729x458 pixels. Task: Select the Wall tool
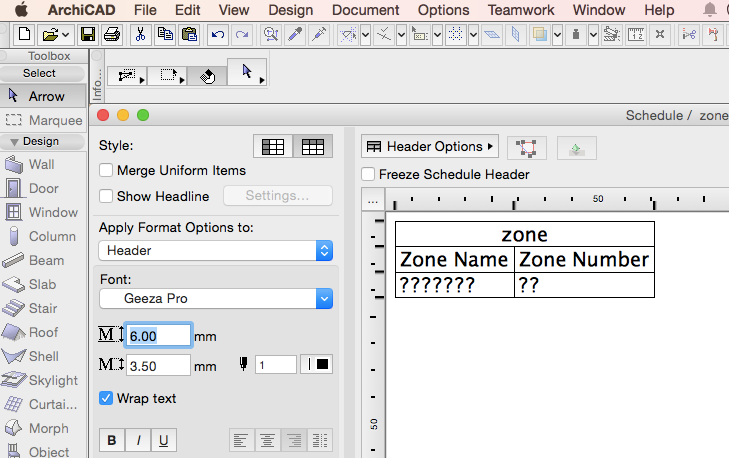pyautogui.click(x=43, y=165)
